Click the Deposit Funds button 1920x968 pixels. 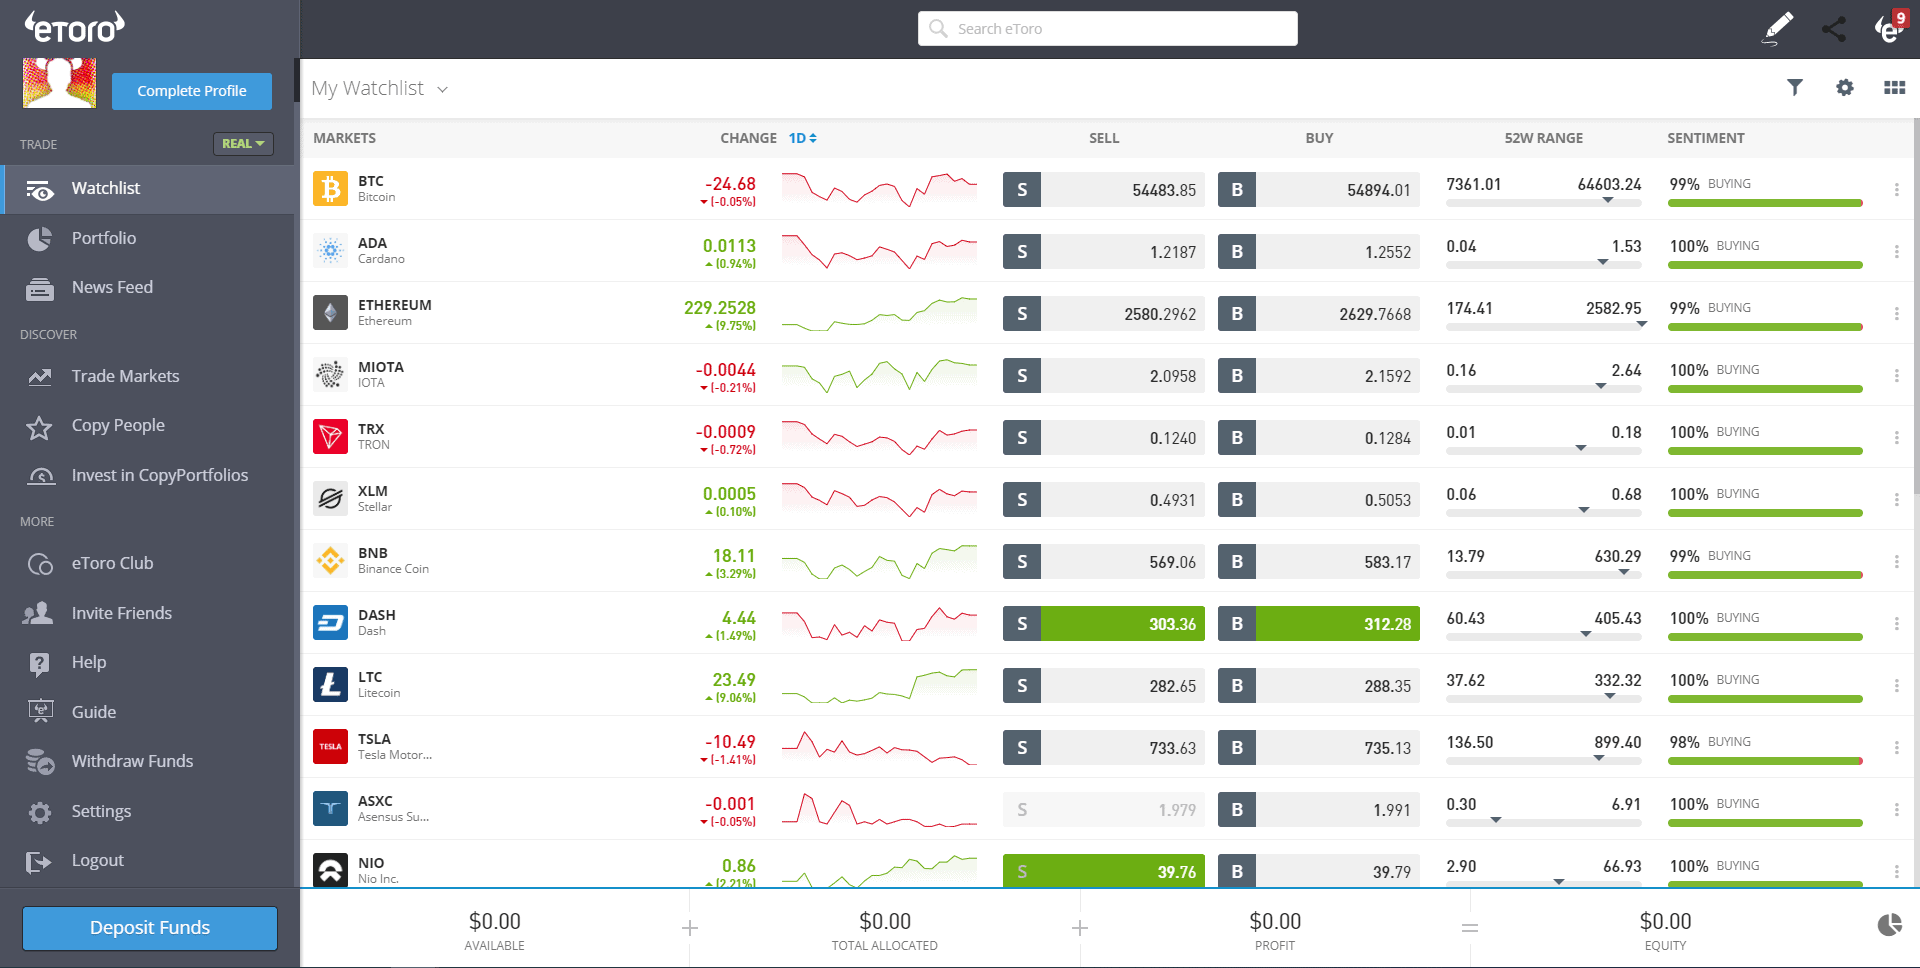[150, 928]
